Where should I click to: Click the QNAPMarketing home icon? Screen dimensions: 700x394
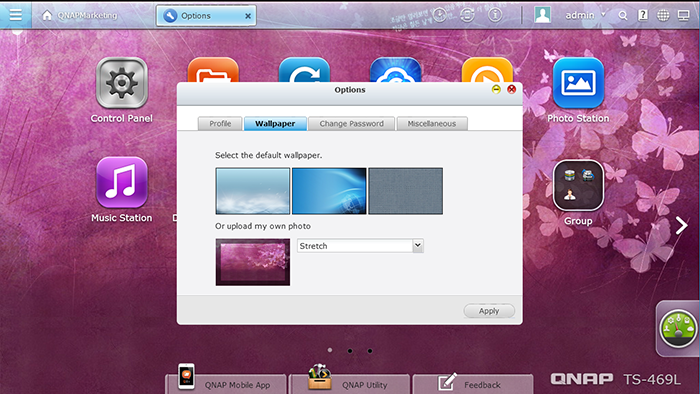(47, 15)
